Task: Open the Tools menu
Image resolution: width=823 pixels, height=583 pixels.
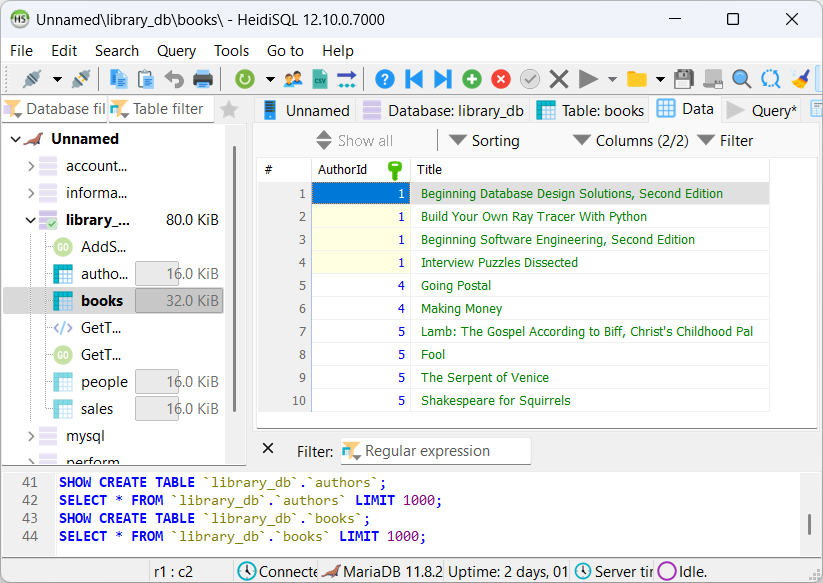Action: [x=231, y=50]
